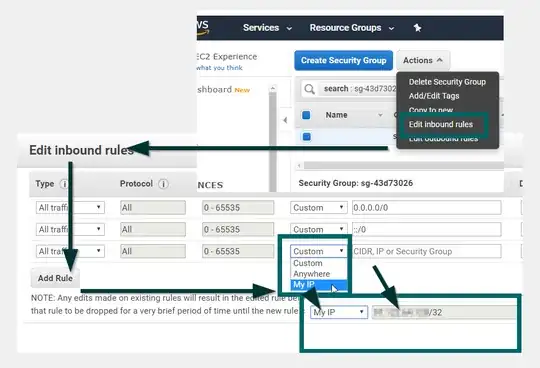Sort by the Name column header

336,115
